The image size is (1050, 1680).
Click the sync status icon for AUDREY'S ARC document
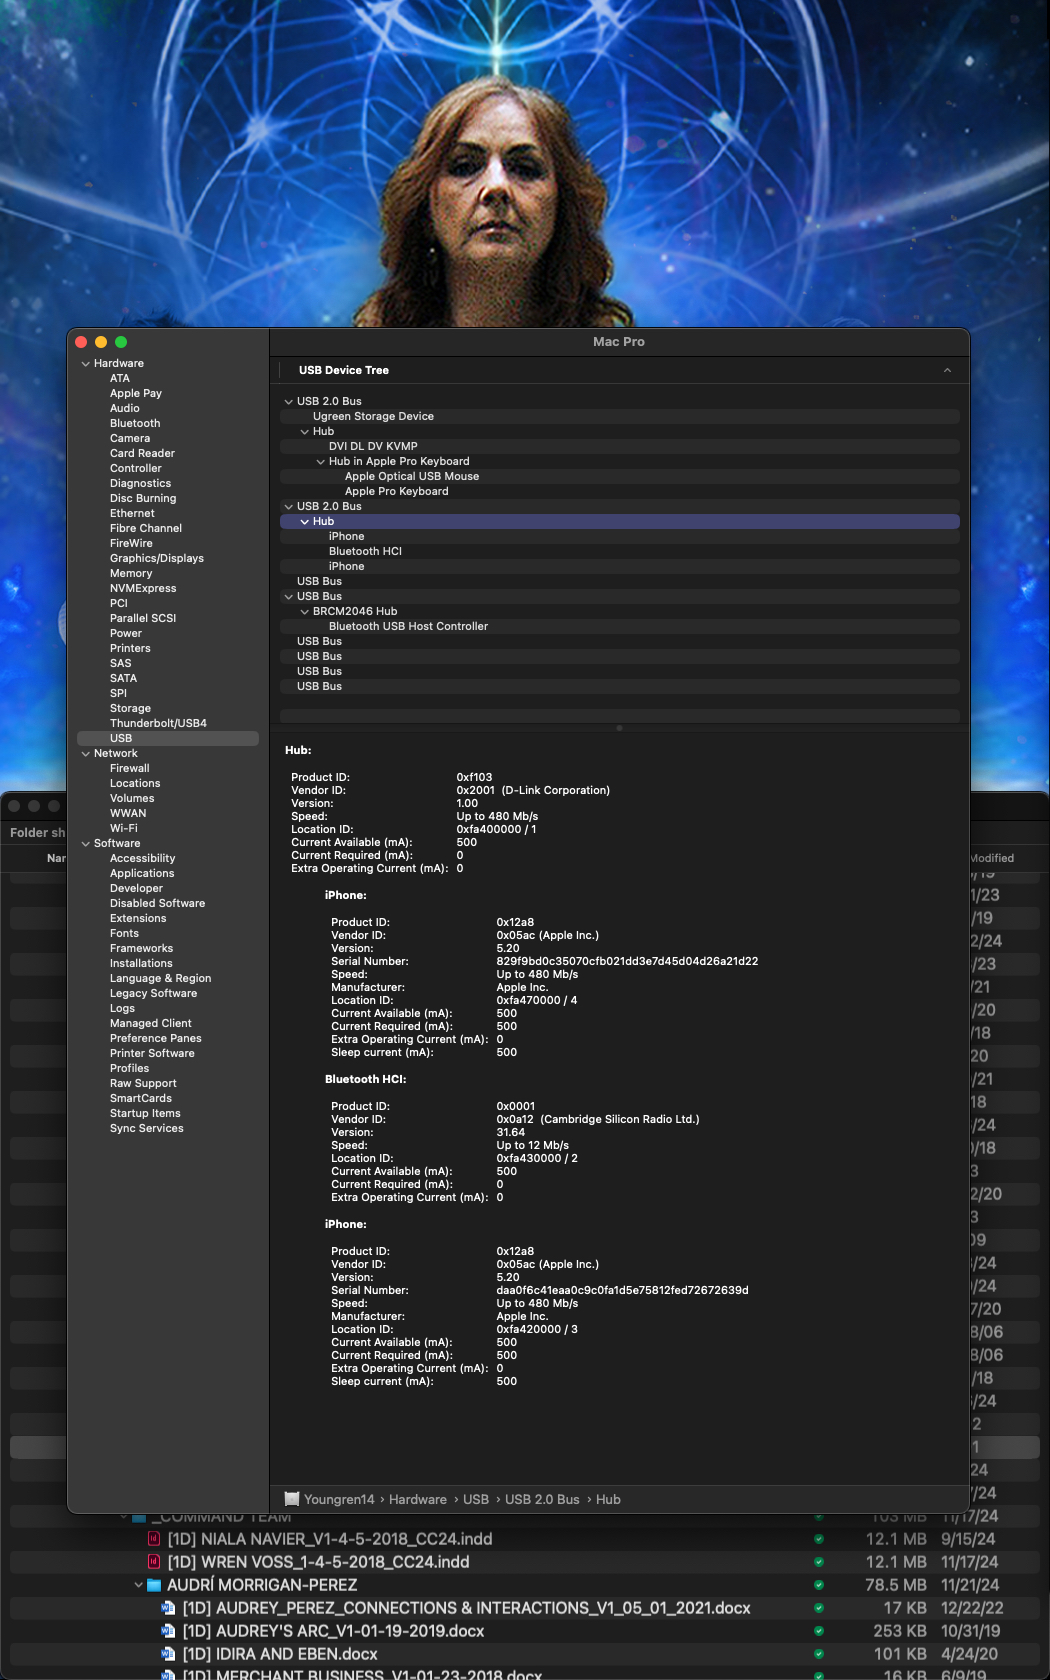click(x=819, y=1631)
